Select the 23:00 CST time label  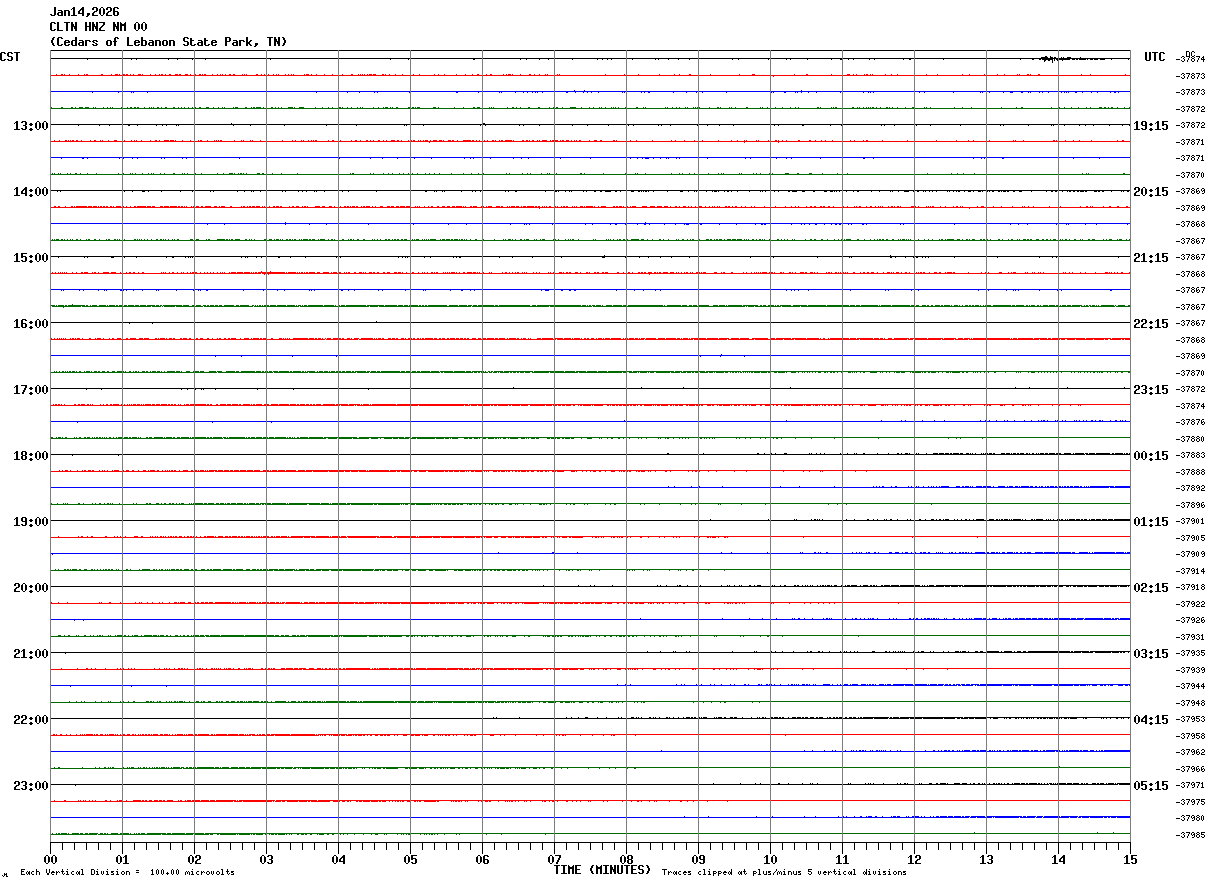[x=30, y=786]
